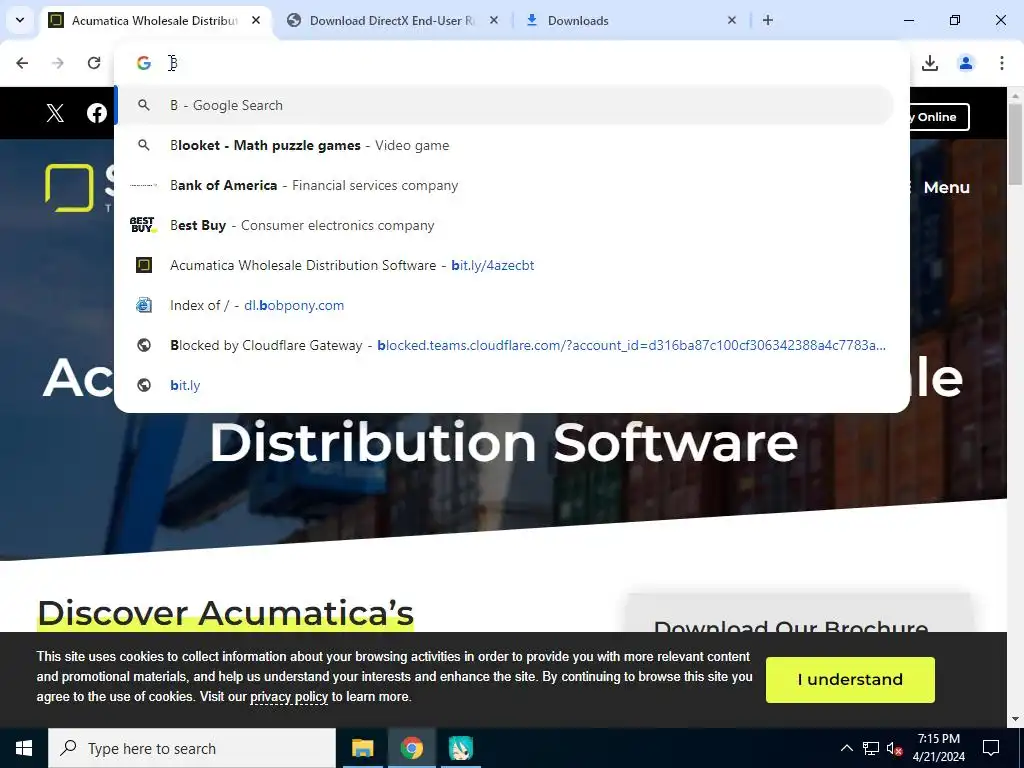Click the Discover Acumatica's heading
1024x768 pixels.
click(x=225, y=613)
